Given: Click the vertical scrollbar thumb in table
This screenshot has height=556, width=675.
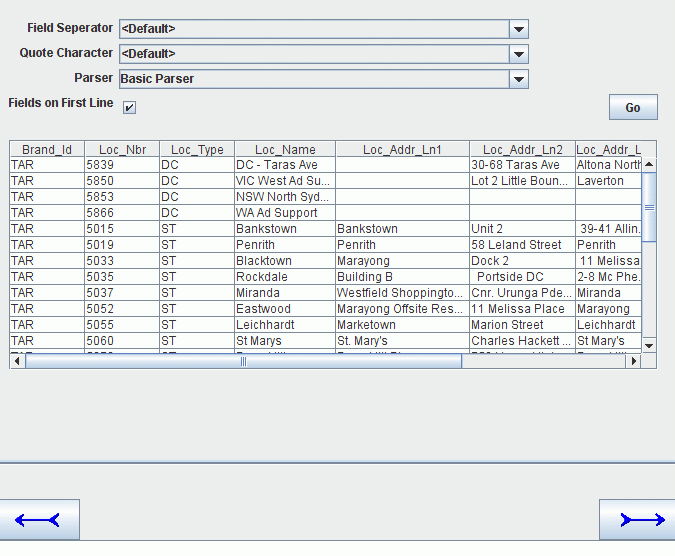Looking at the screenshot, I should point(649,207).
